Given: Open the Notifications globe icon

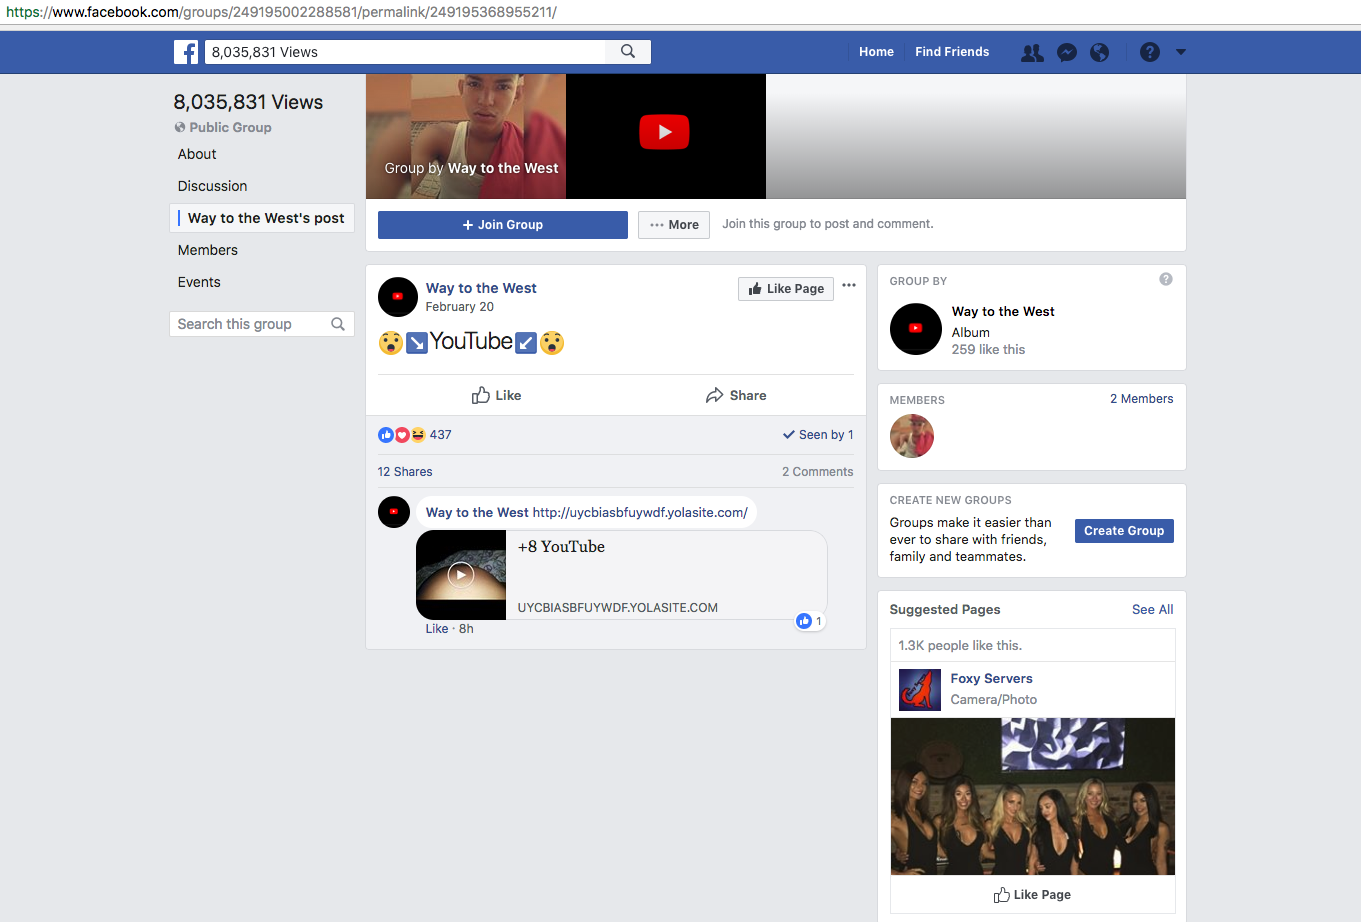Looking at the screenshot, I should [x=1099, y=53].
